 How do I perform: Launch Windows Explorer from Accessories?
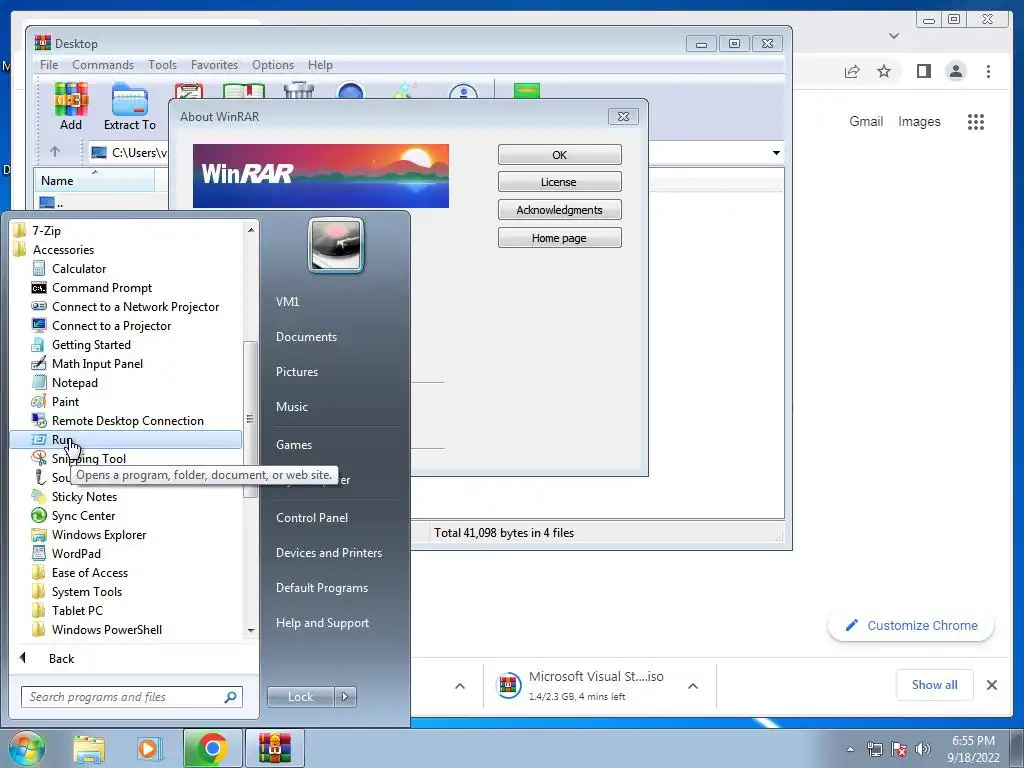click(99, 534)
